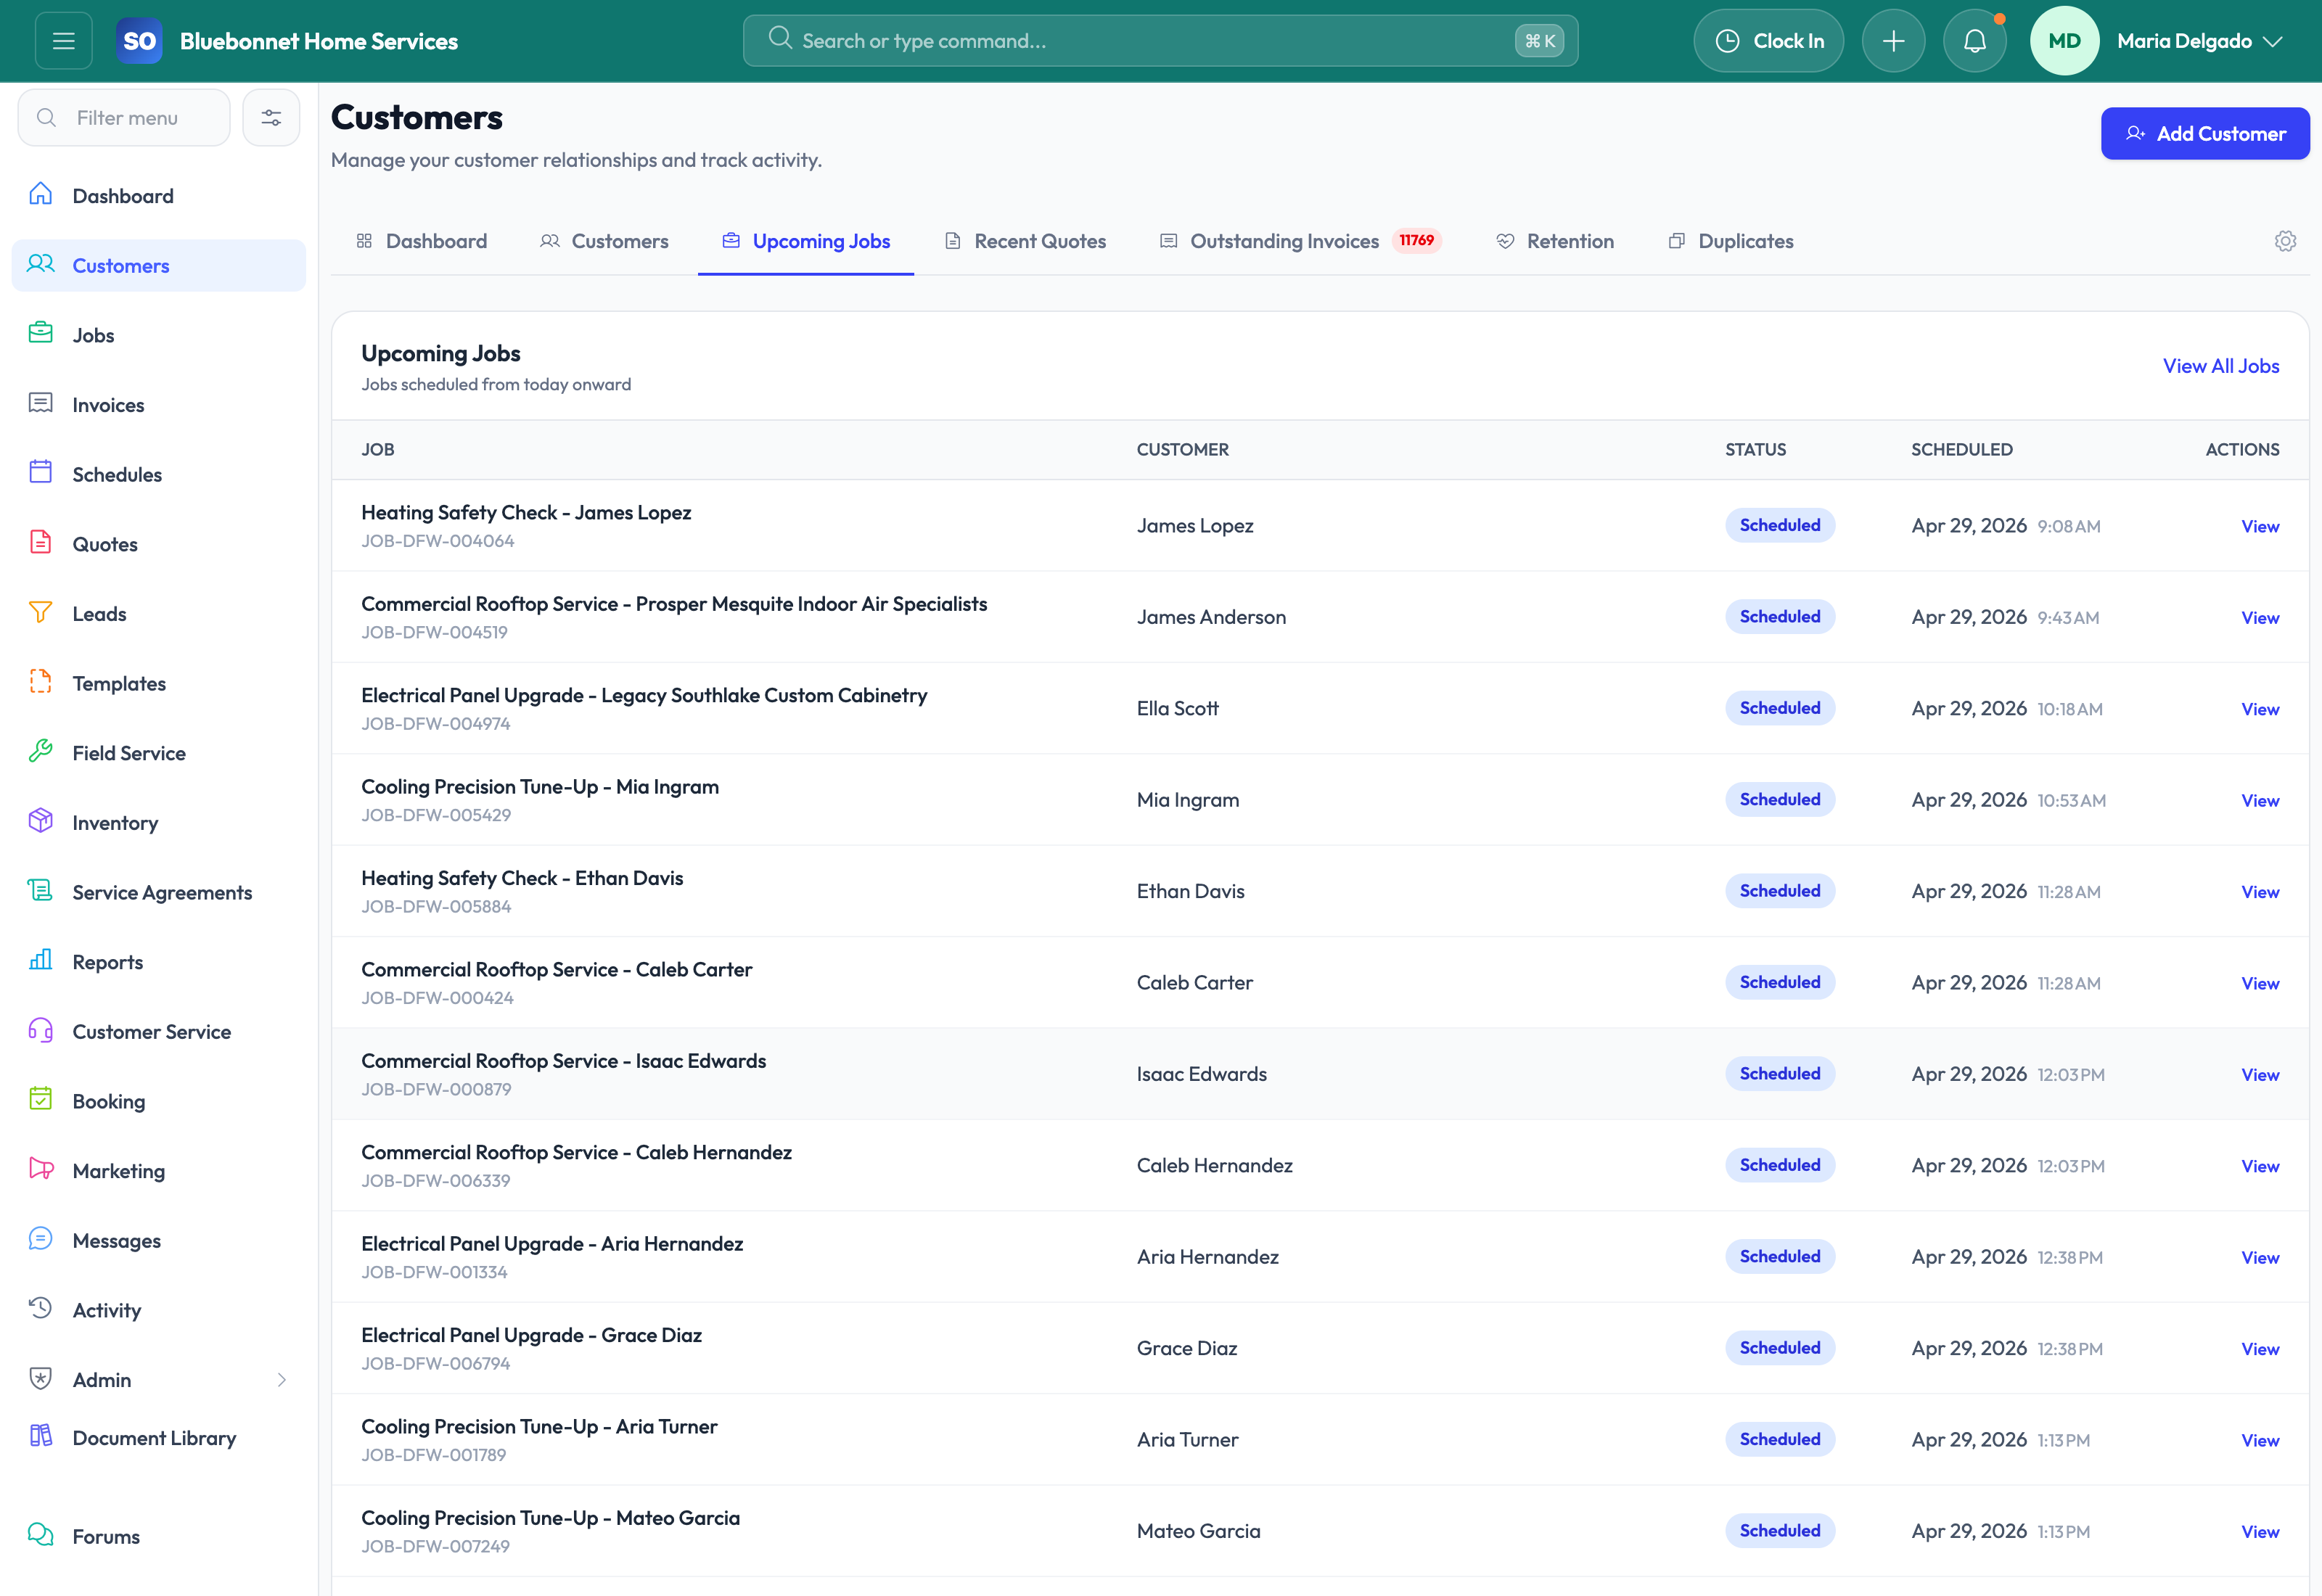2322x1596 pixels.
Task: Click job title Heating Safety Check - Ethan Davis
Action: click(x=522, y=878)
